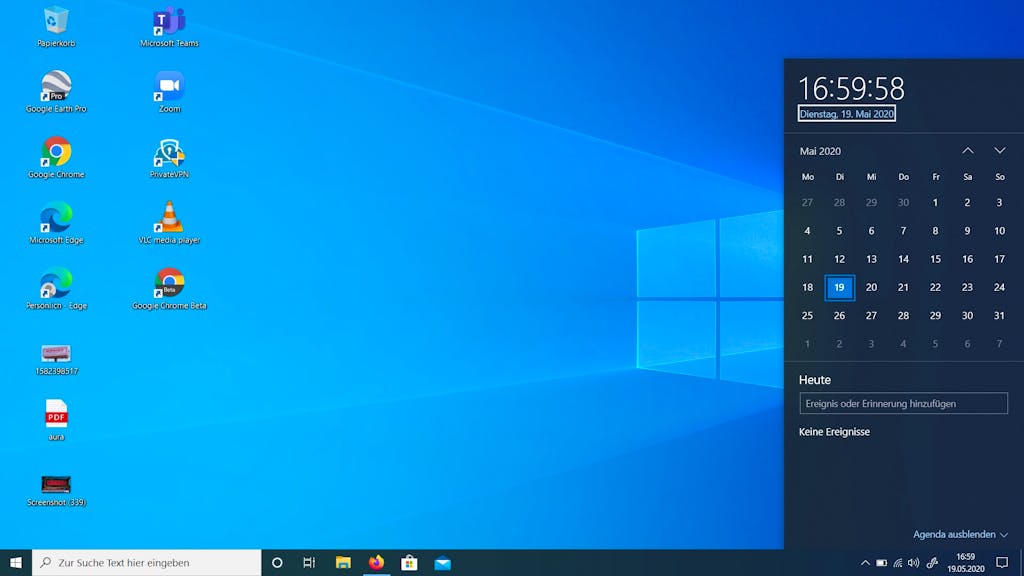This screenshot has width=1024, height=576.
Task: Select May 12 in the calendar
Action: tap(839, 259)
